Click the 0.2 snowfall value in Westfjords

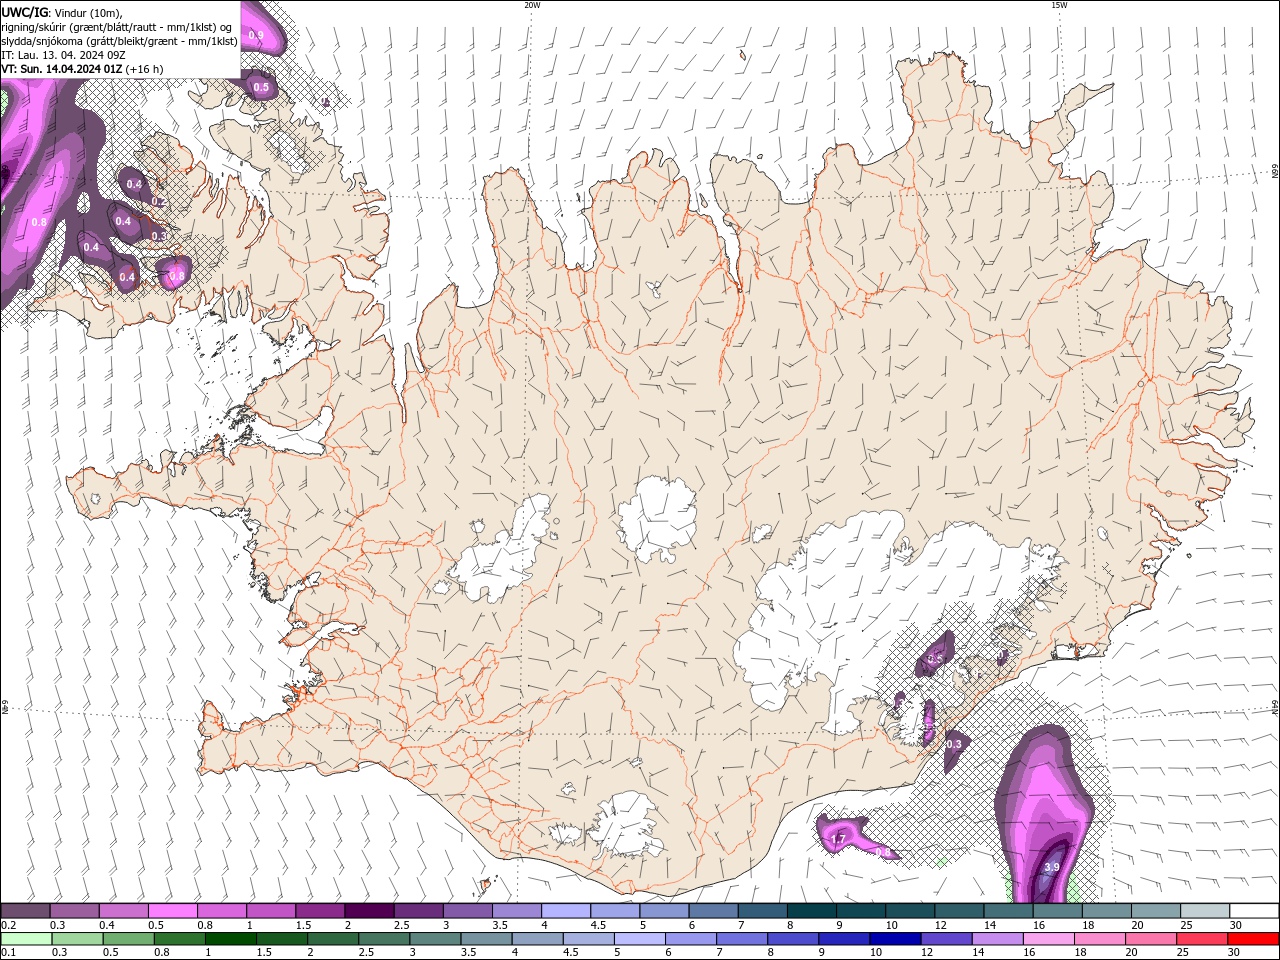coord(159,201)
